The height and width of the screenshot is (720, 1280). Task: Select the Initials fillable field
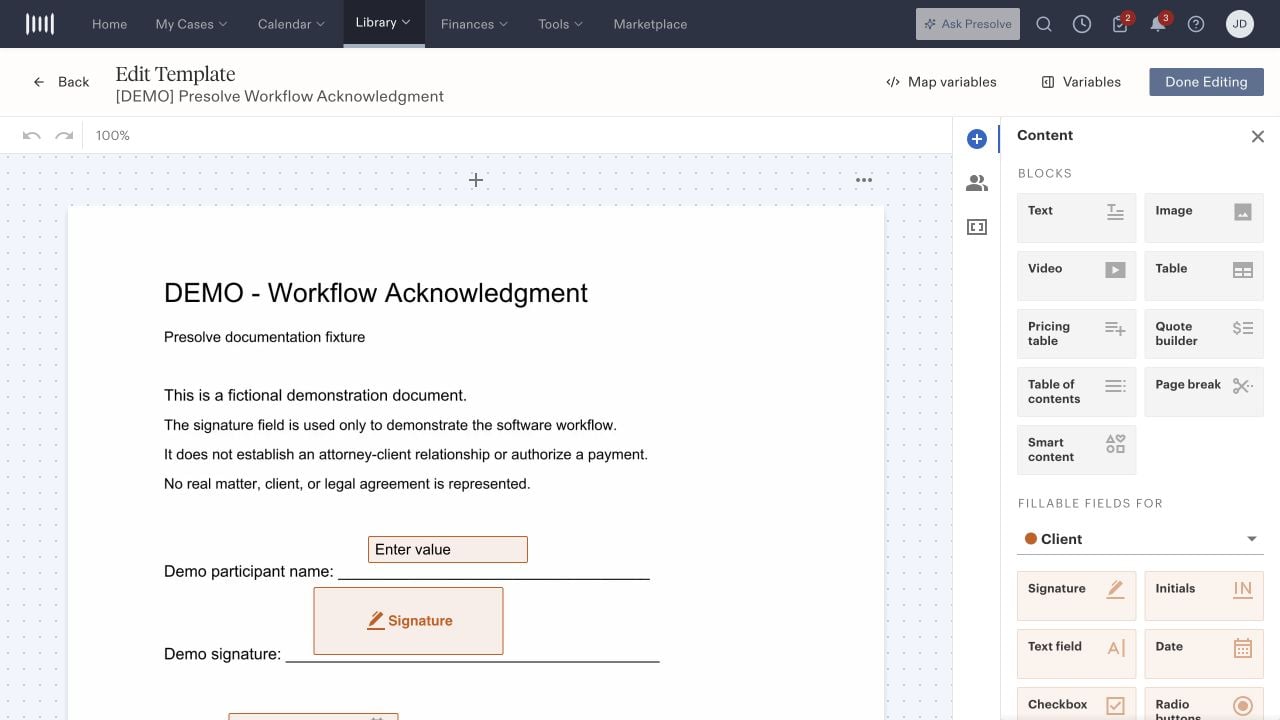1204,596
